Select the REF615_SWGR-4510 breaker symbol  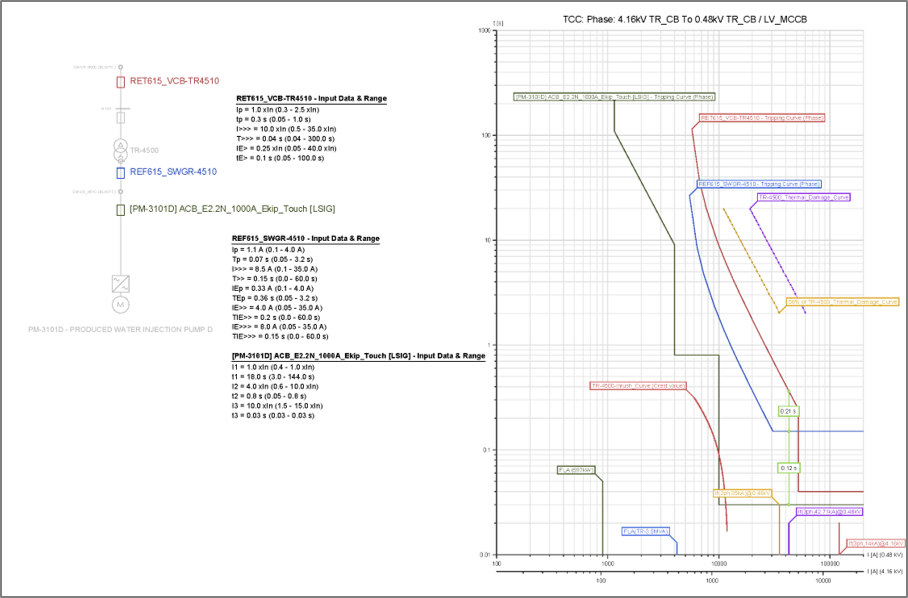point(119,173)
